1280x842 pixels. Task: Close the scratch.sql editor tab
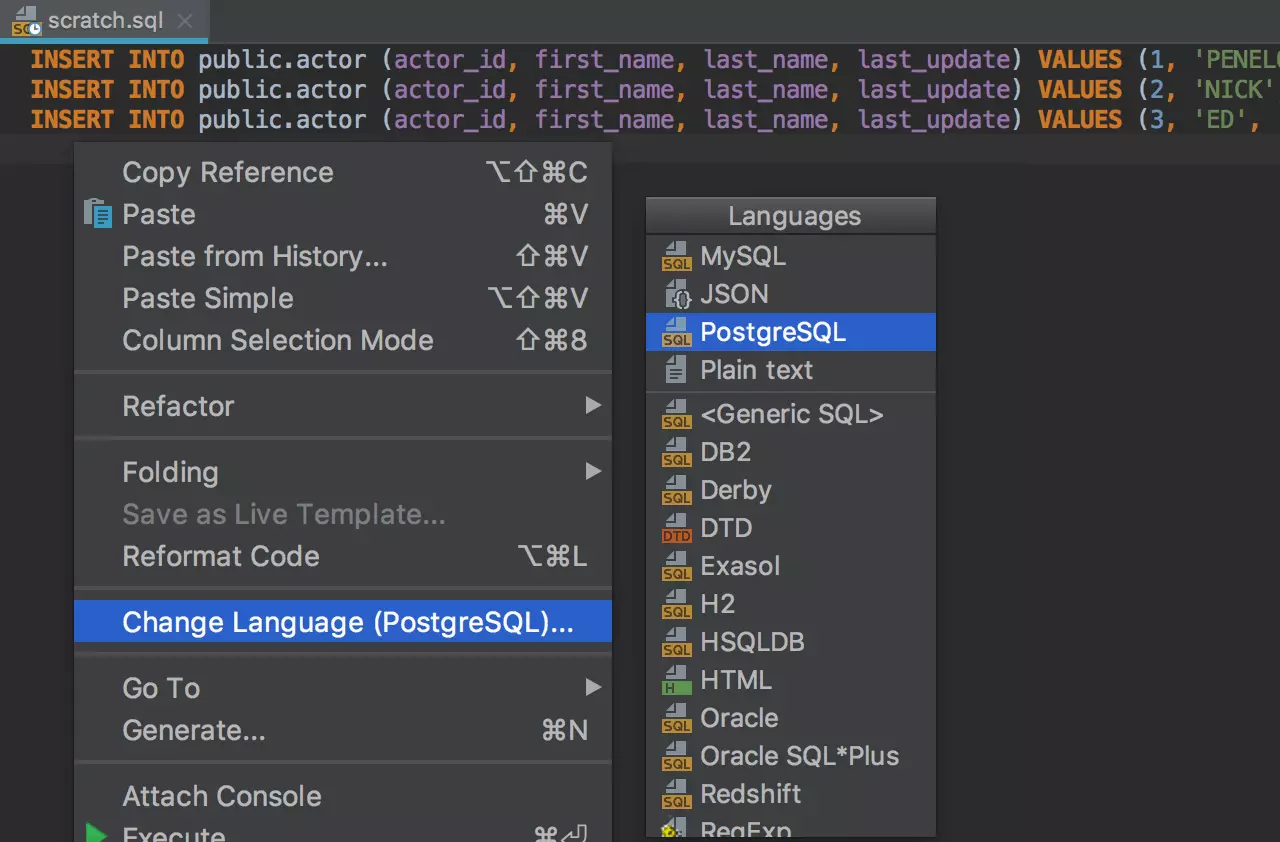(x=185, y=21)
